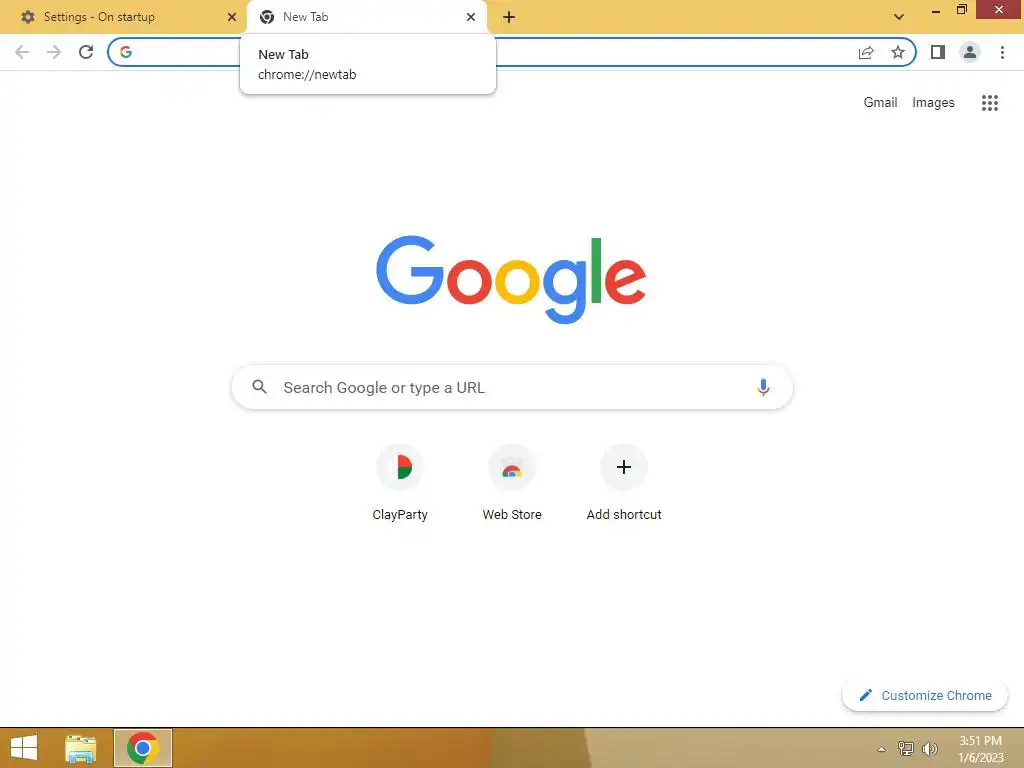1024x768 pixels.
Task: Open File Explorer from the taskbar
Action: [x=81, y=748]
